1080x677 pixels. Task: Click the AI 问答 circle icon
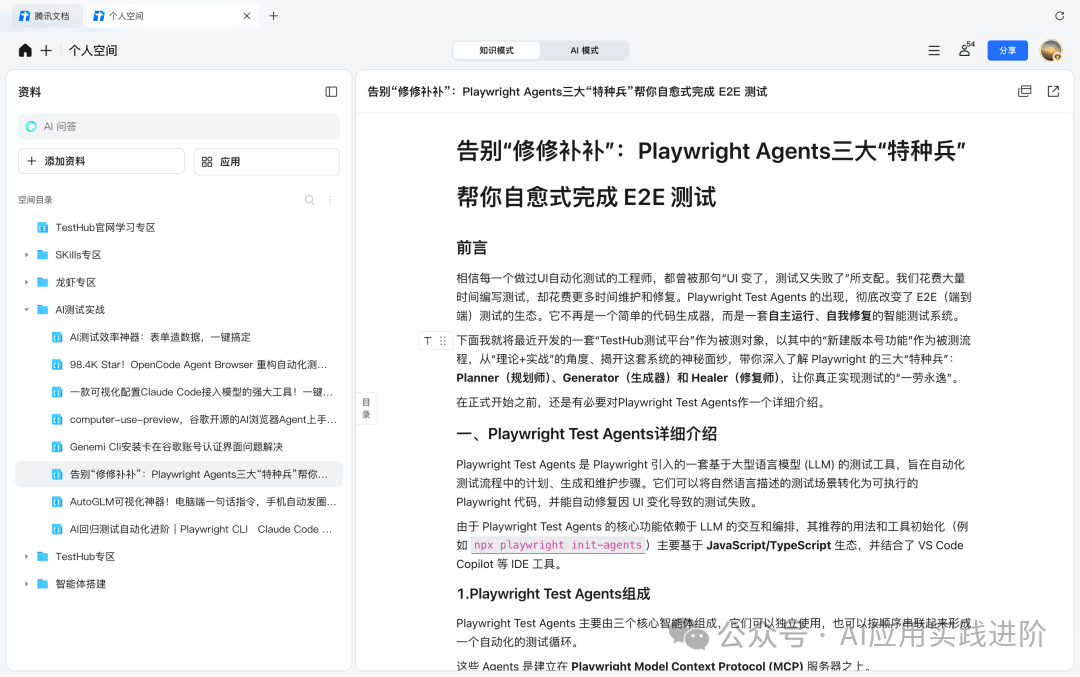pyautogui.click(x=31, y=126)
